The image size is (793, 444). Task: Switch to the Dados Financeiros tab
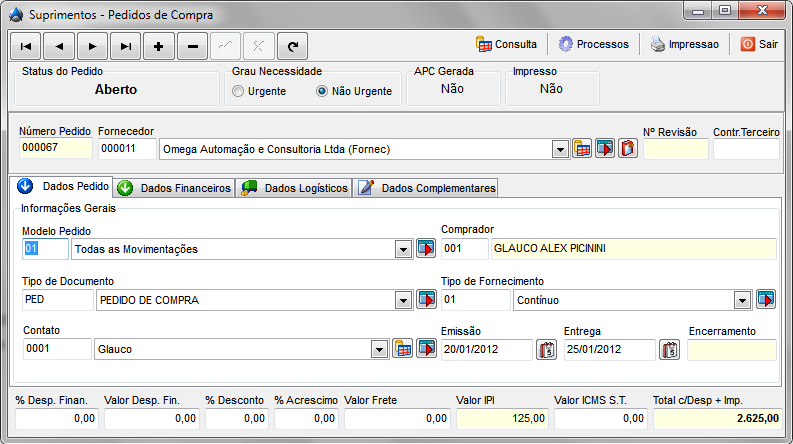coord(175,188)
